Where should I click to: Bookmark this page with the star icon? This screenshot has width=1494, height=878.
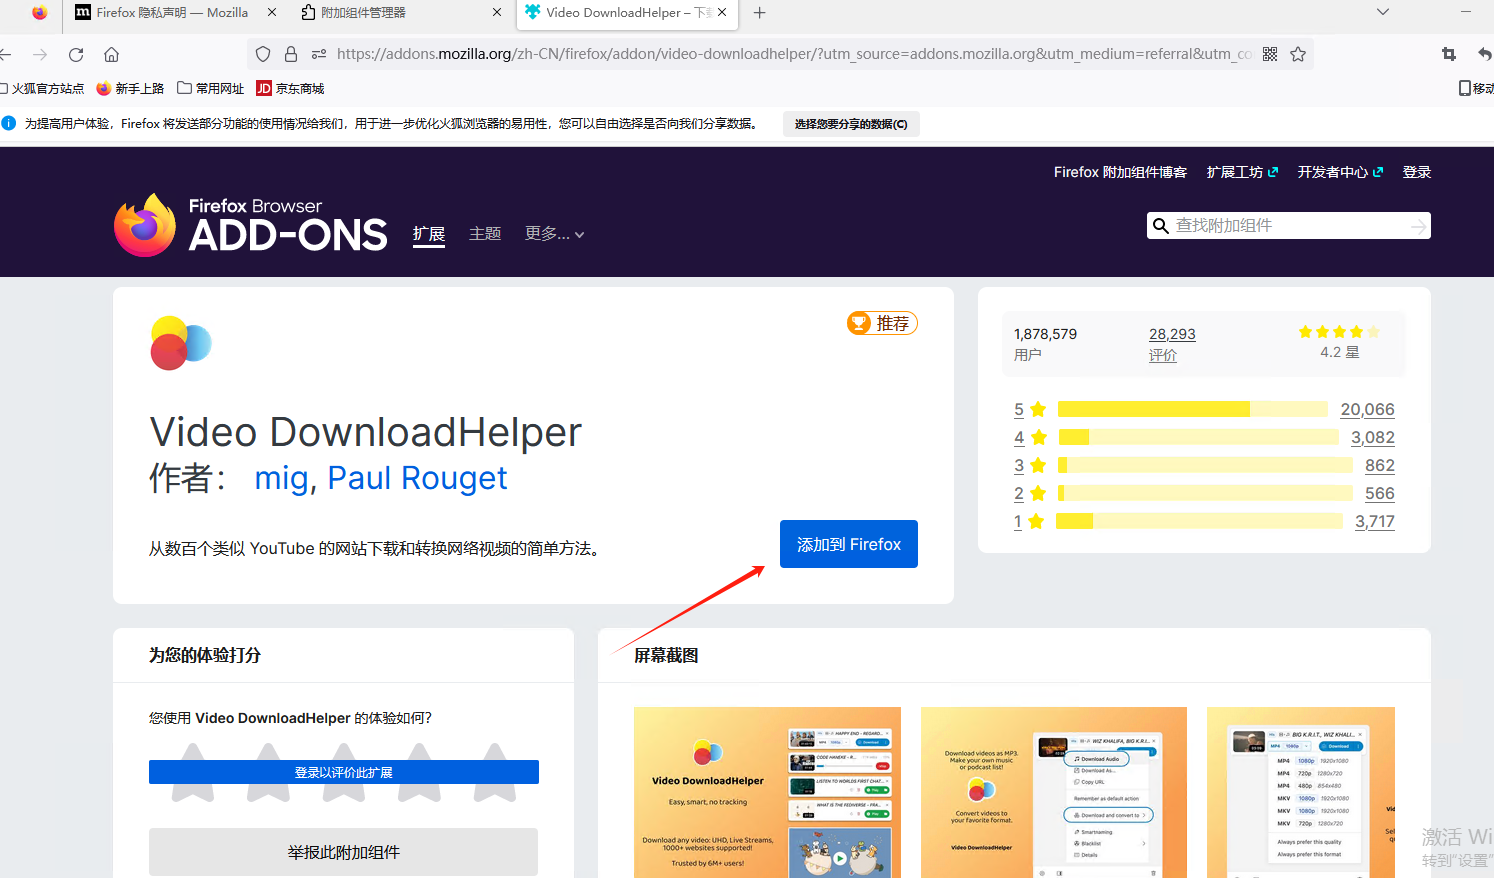click(x=1298, y=54)
